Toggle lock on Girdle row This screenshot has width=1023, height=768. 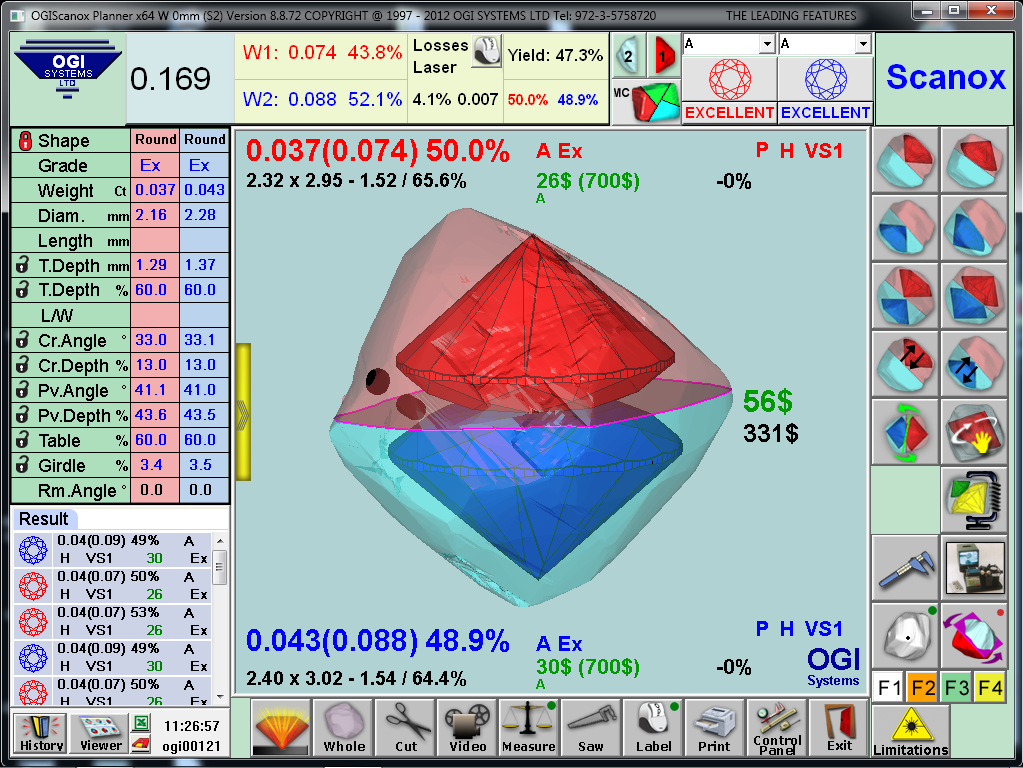coord(22,465)
